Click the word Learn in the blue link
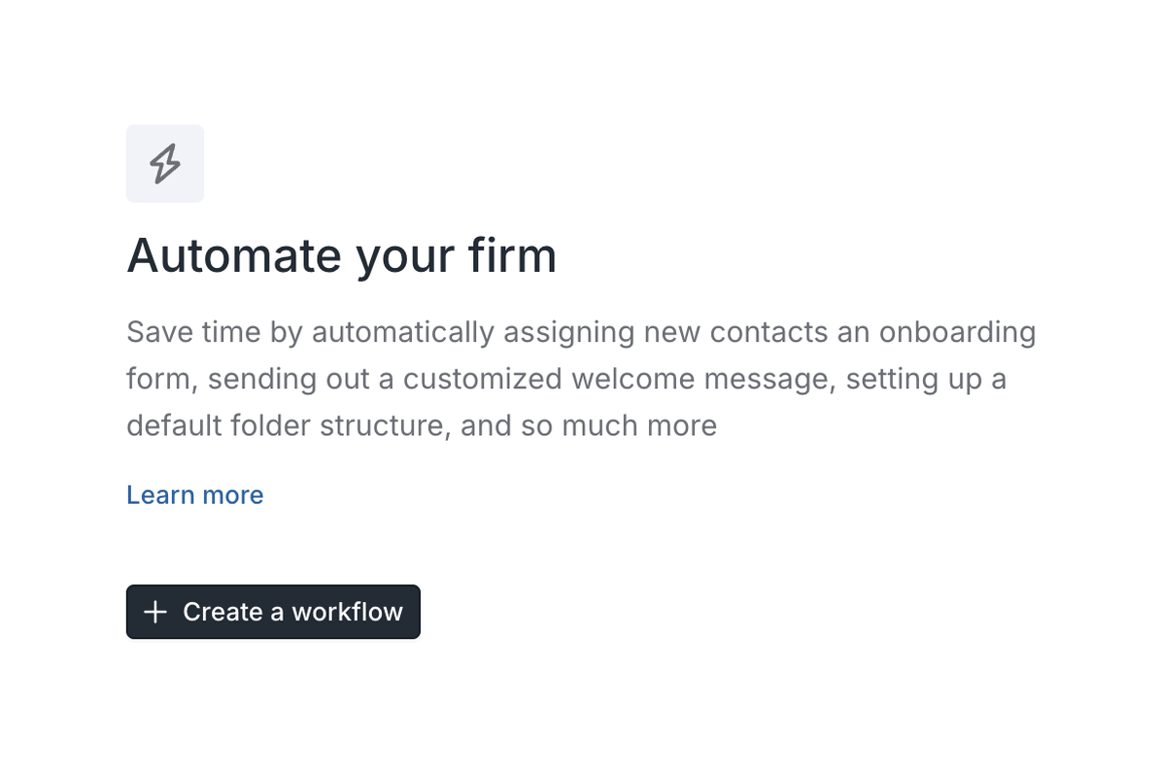The image size is (1160, 768). click(x=160, y=495)
